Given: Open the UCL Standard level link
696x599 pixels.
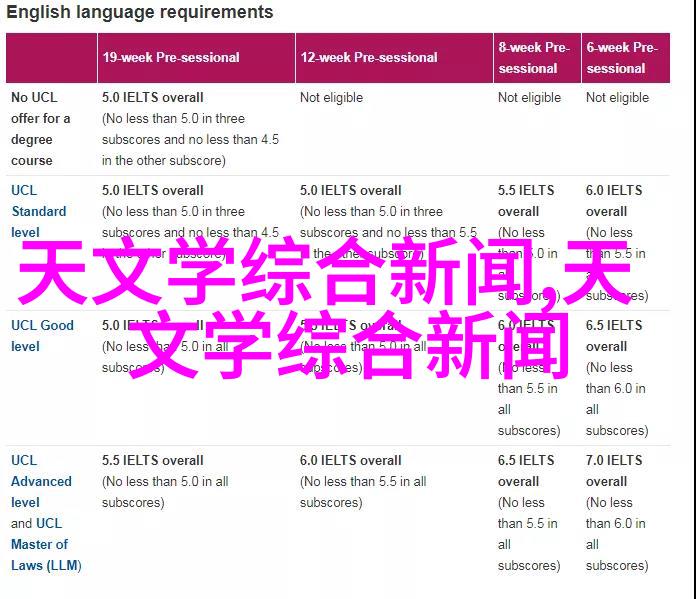Looking at the screenshot, I should click(x=39, y=211).
